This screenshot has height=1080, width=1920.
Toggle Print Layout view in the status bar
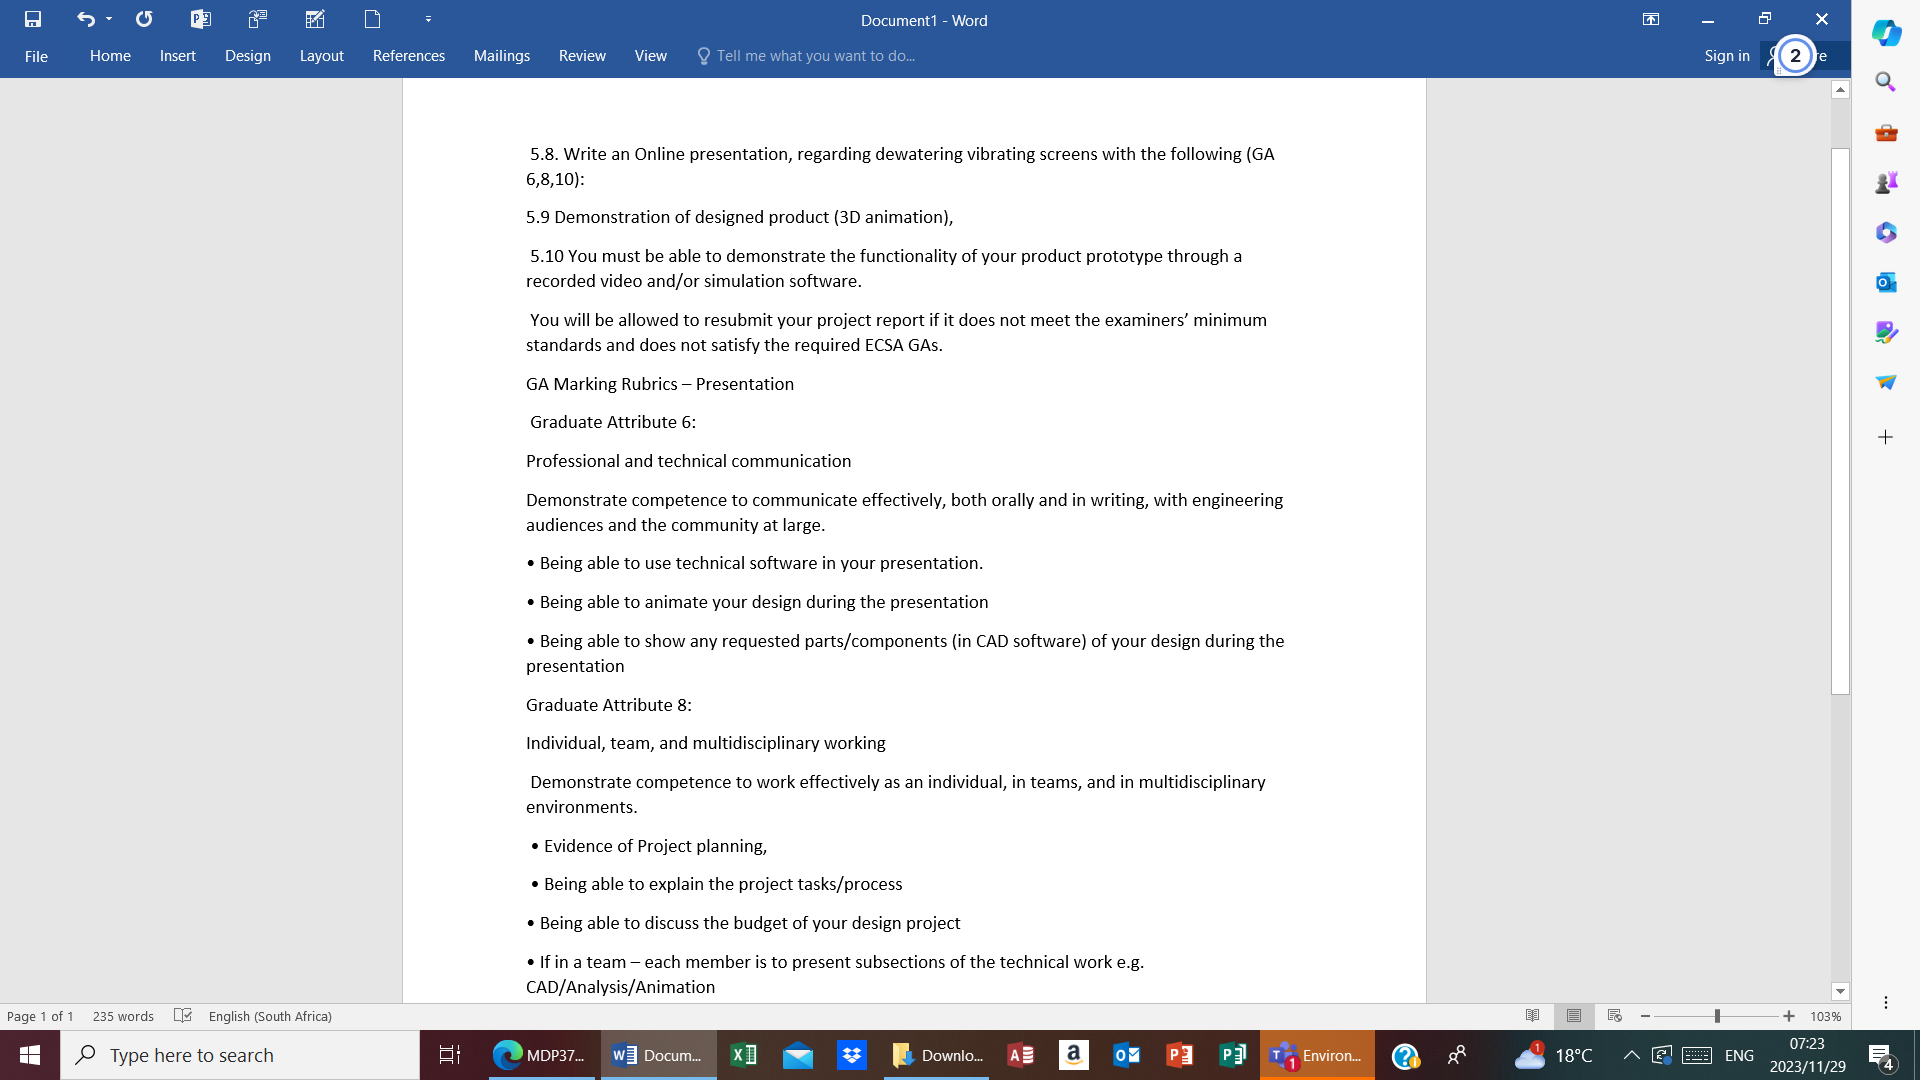(x=1574, y=1016)
